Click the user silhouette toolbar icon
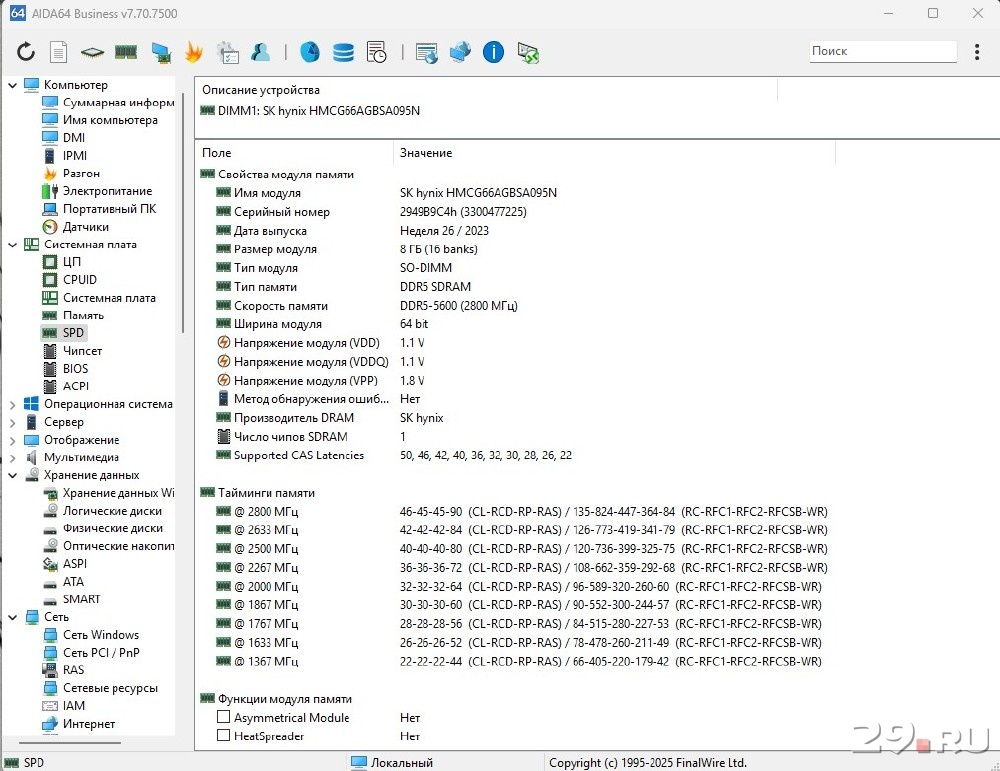 260,52
